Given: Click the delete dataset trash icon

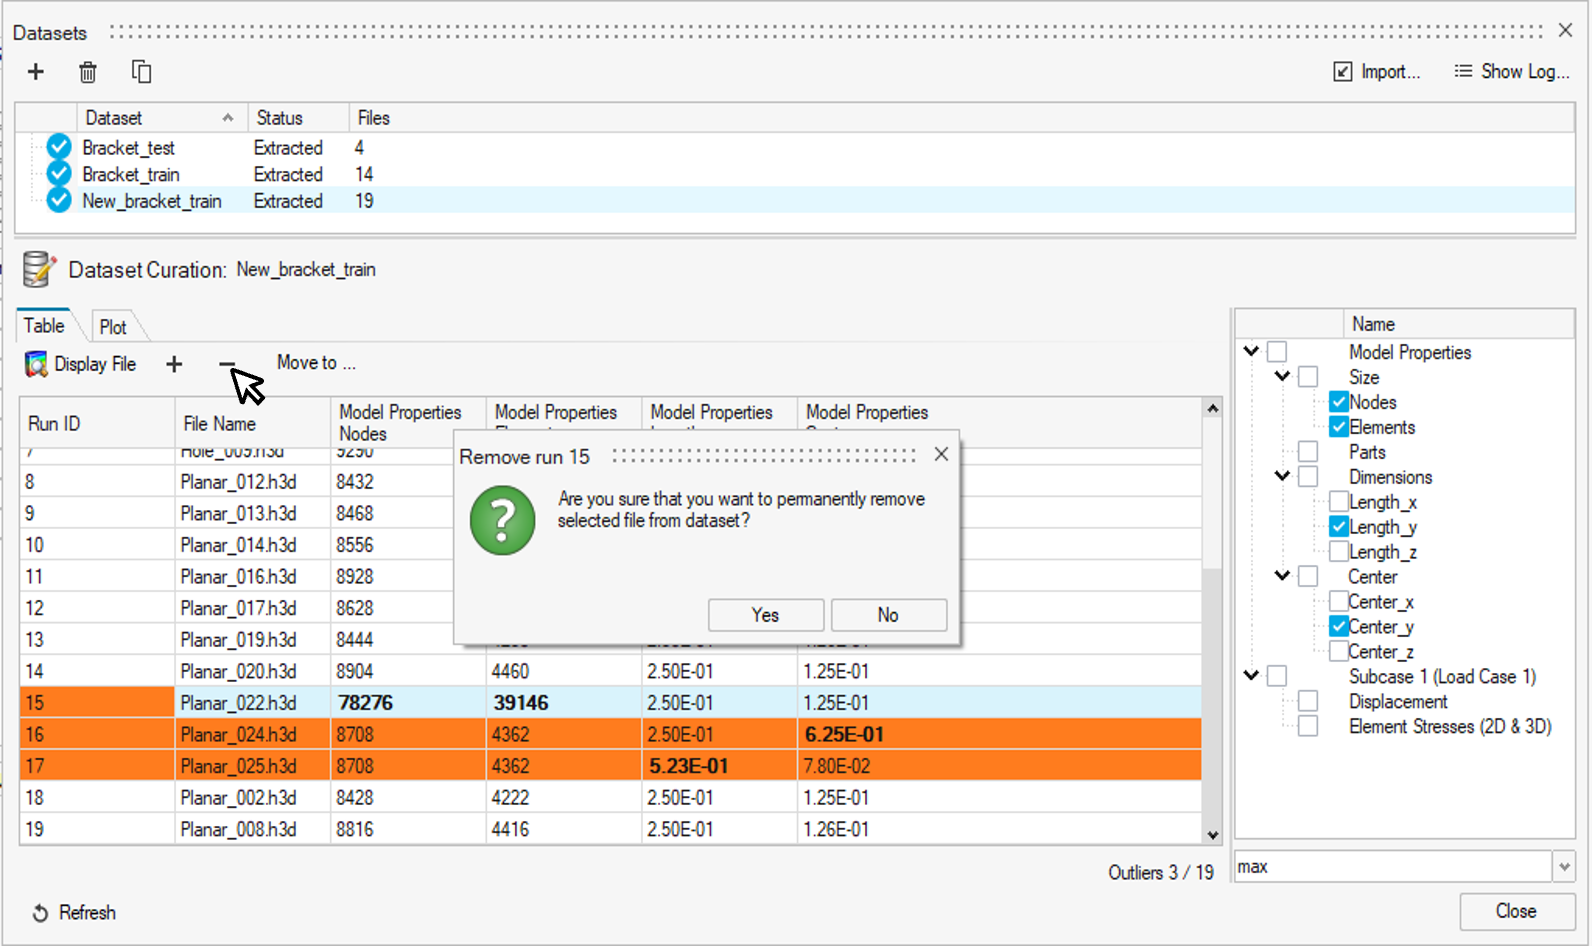Looking at the screenshot, I should tap(88, 72).
